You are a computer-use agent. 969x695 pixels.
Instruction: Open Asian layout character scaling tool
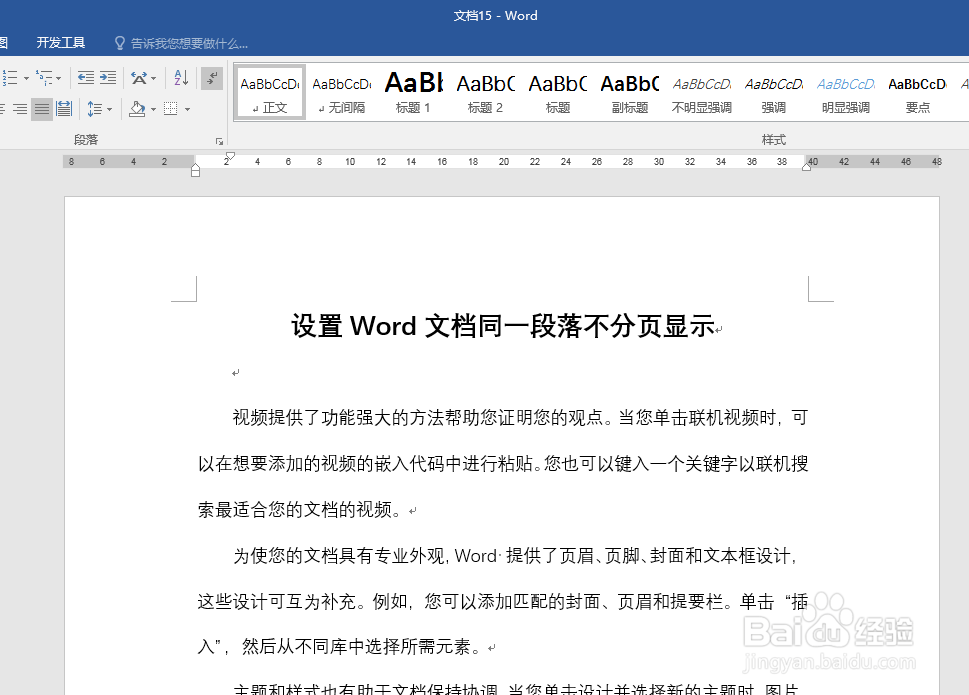tap(139, 78)
